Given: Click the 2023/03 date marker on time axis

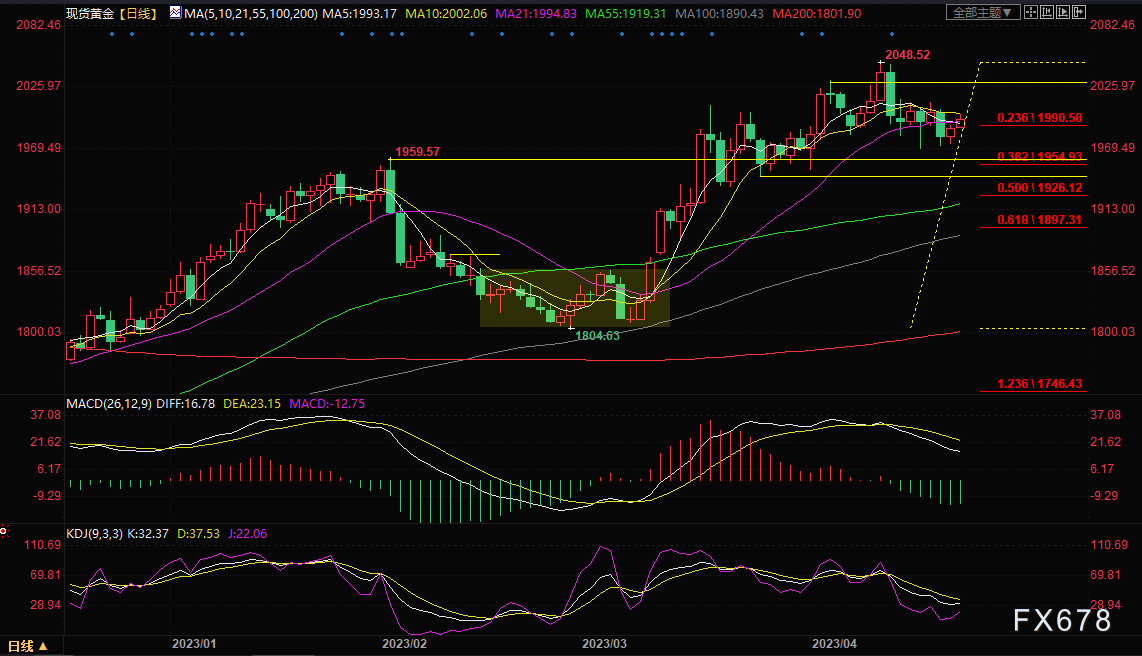Looking at the screenshot, I should (x=603, y=643).
